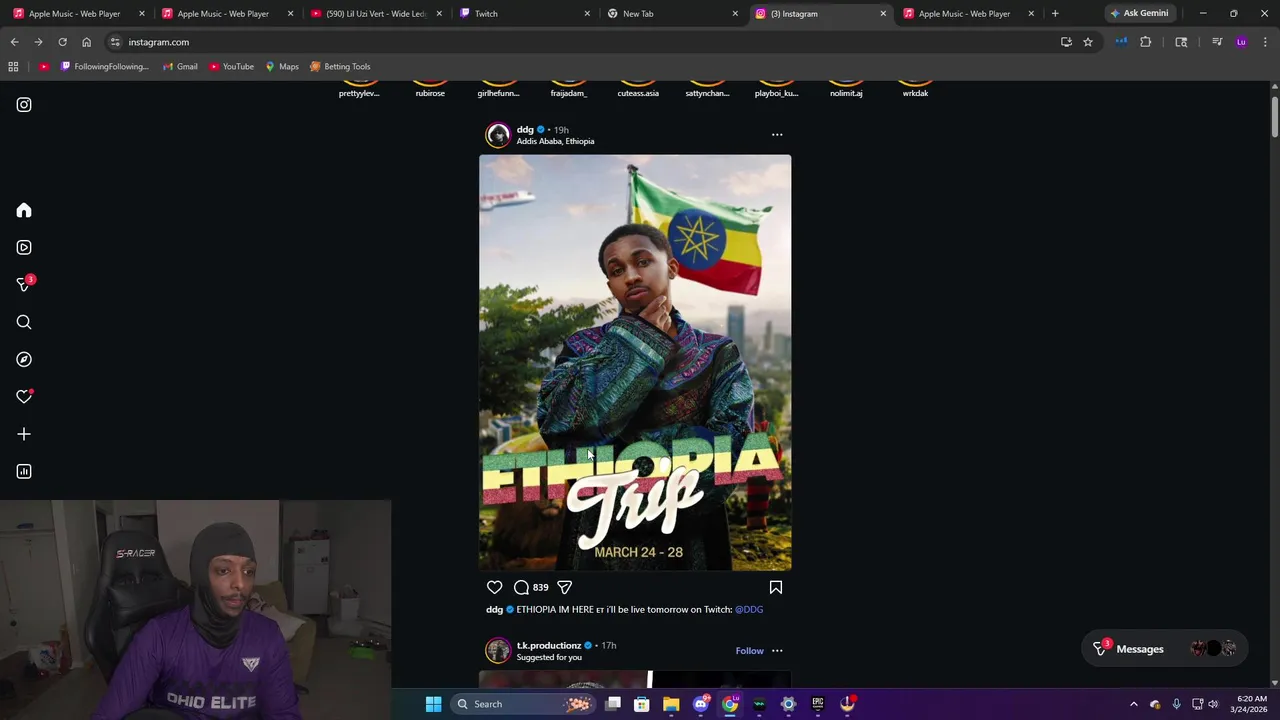This screenshot has height=720, width=1280.
Task: Click the @DDG mention in caption
Action: [749, 609]
